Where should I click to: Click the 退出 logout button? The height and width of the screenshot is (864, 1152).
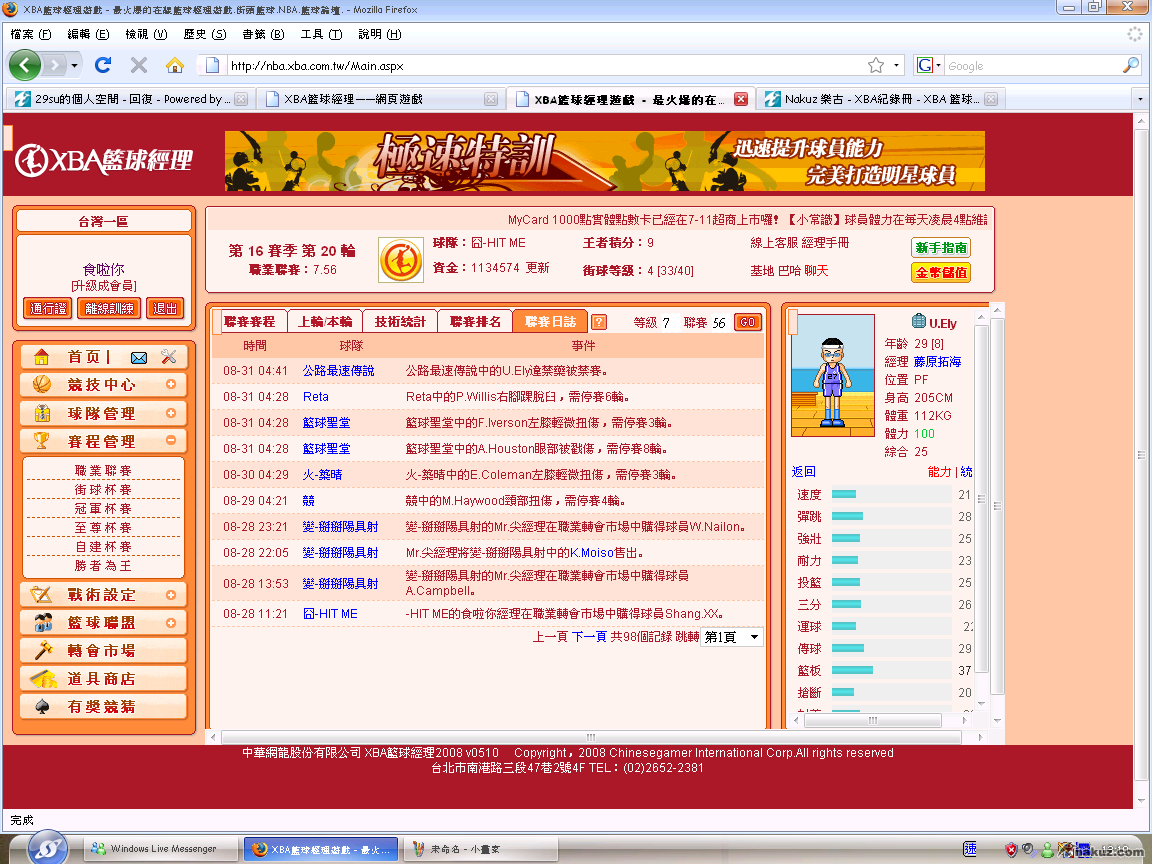[x=165, y=309]
